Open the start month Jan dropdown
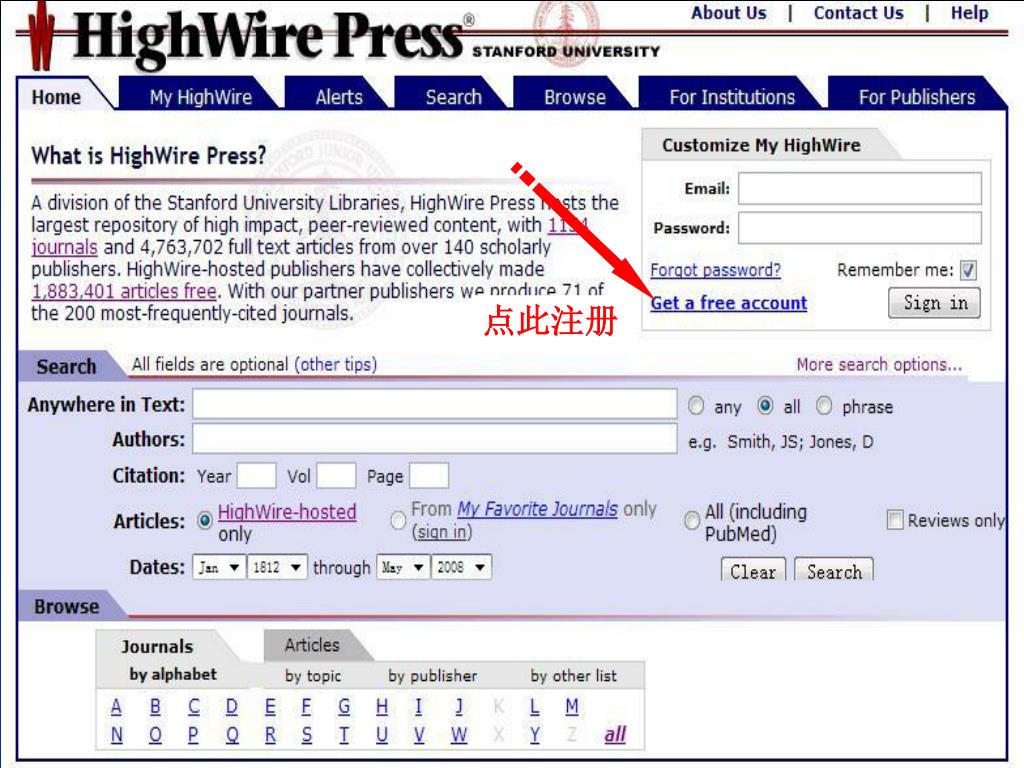Image resolution: width=1024 pixels, height=768 pixels. click(x=219, y=568)
